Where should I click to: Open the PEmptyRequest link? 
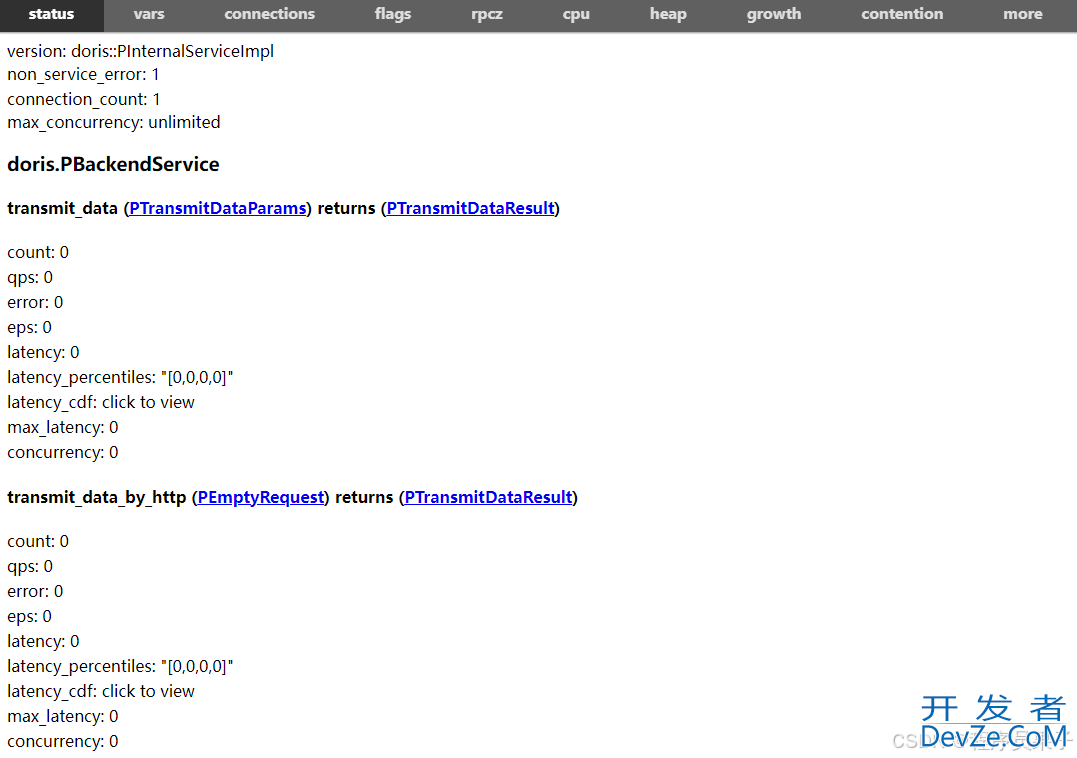coord(261,498)
